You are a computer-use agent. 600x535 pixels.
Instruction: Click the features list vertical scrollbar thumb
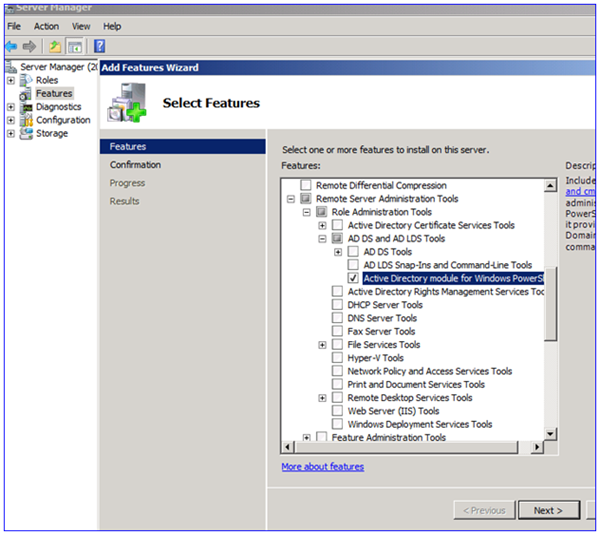point(551,303)
